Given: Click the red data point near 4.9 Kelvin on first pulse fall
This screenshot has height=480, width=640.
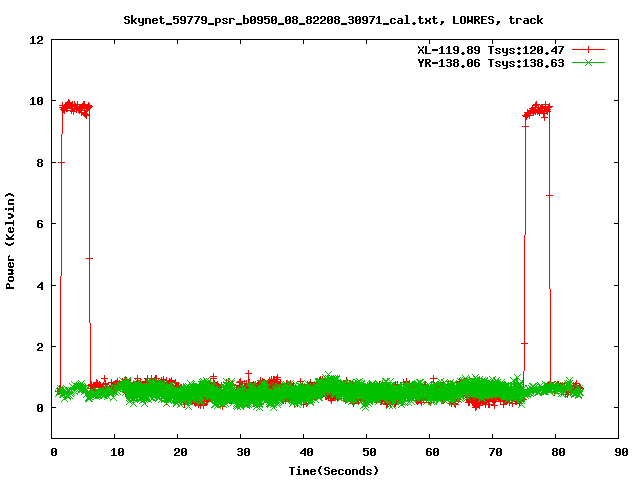Looking at the screenshot, I should pyautogui.click(x=89, y=258).
